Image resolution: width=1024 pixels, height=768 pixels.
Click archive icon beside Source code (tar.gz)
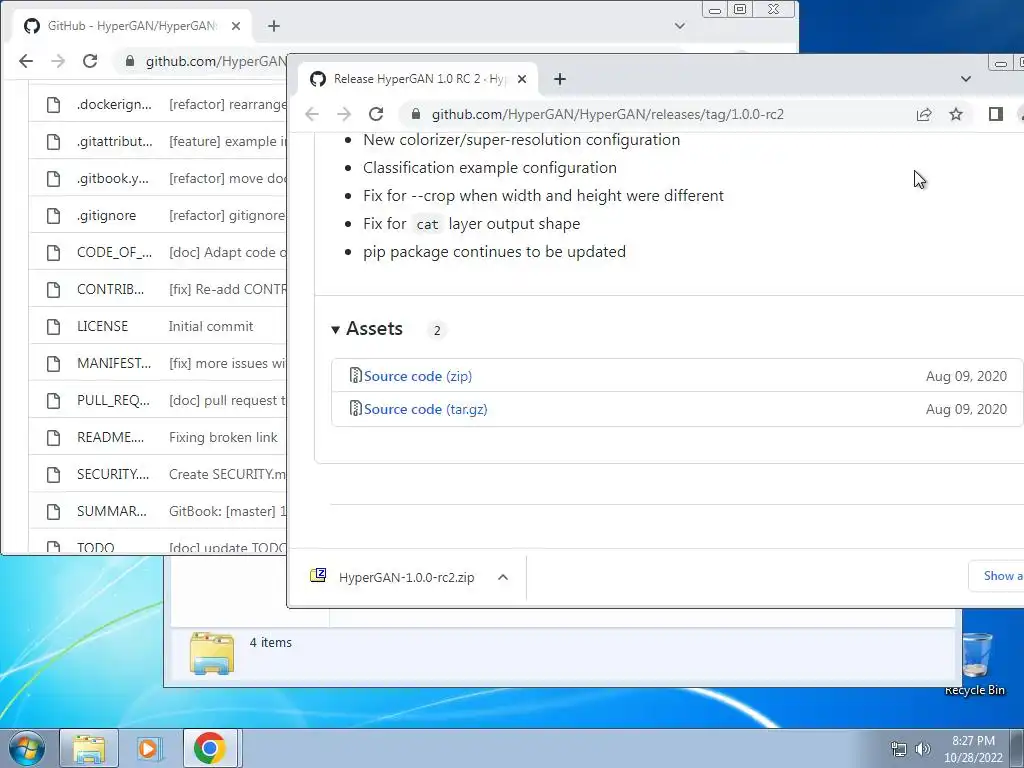355,409
